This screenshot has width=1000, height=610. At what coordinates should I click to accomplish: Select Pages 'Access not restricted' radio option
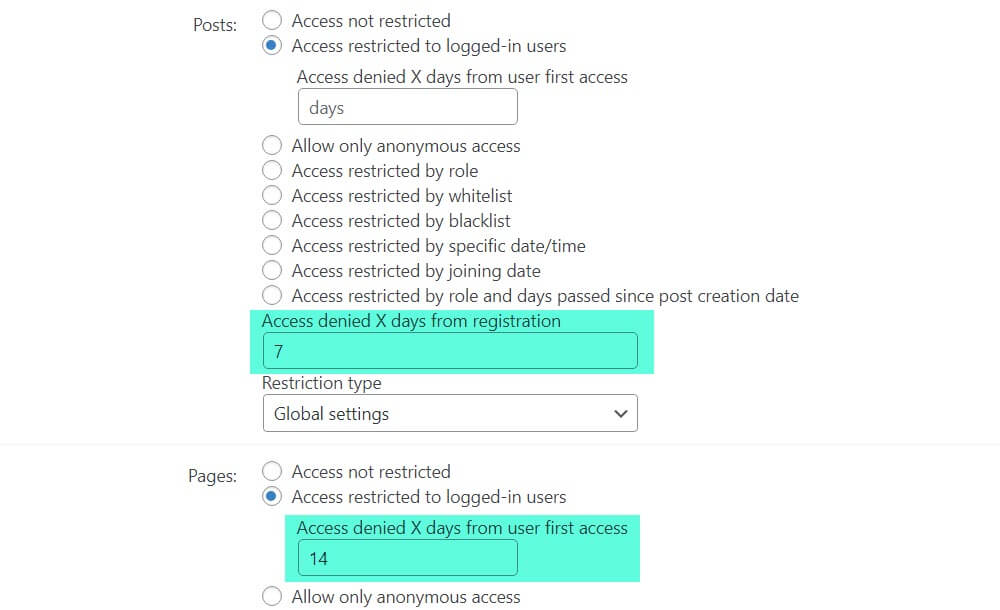coord(272,472)
